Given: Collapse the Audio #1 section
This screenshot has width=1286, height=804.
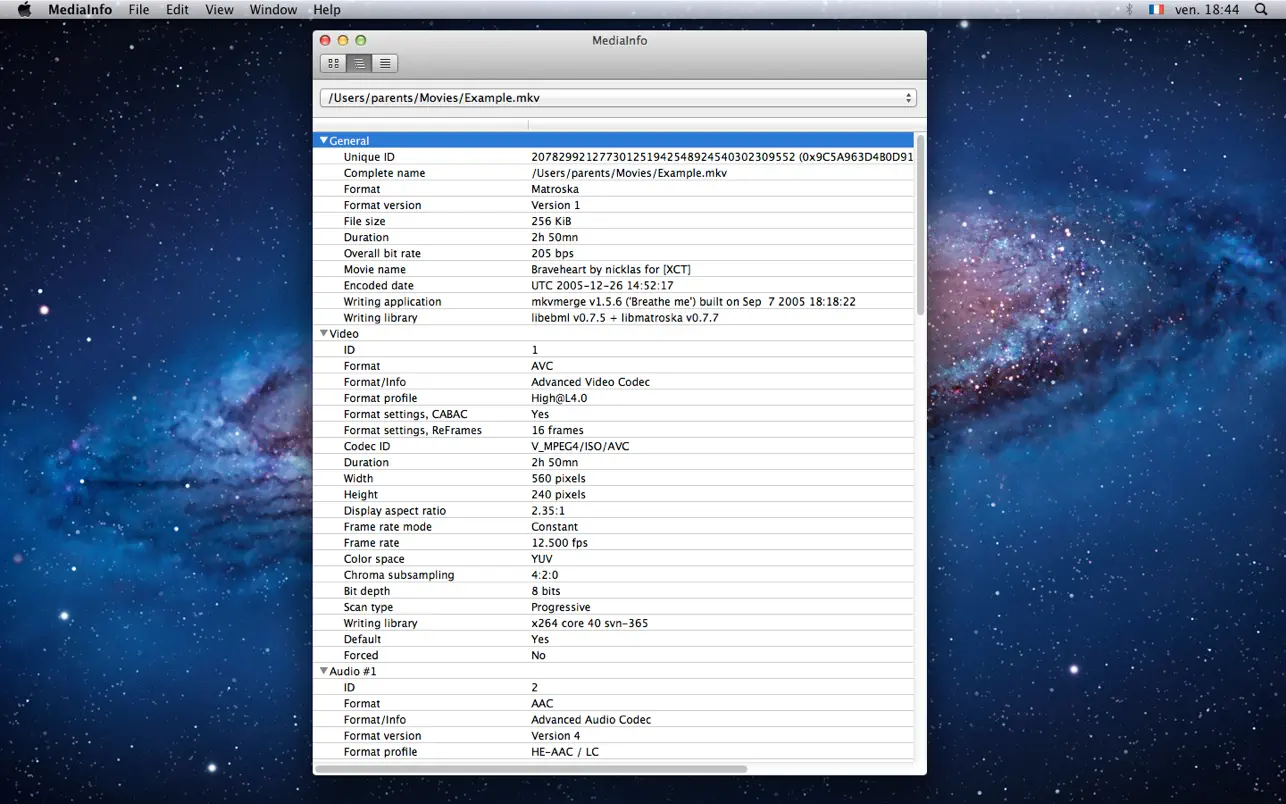Looking at the screenshot, I should pyautogui.click(x=323, y=671).
